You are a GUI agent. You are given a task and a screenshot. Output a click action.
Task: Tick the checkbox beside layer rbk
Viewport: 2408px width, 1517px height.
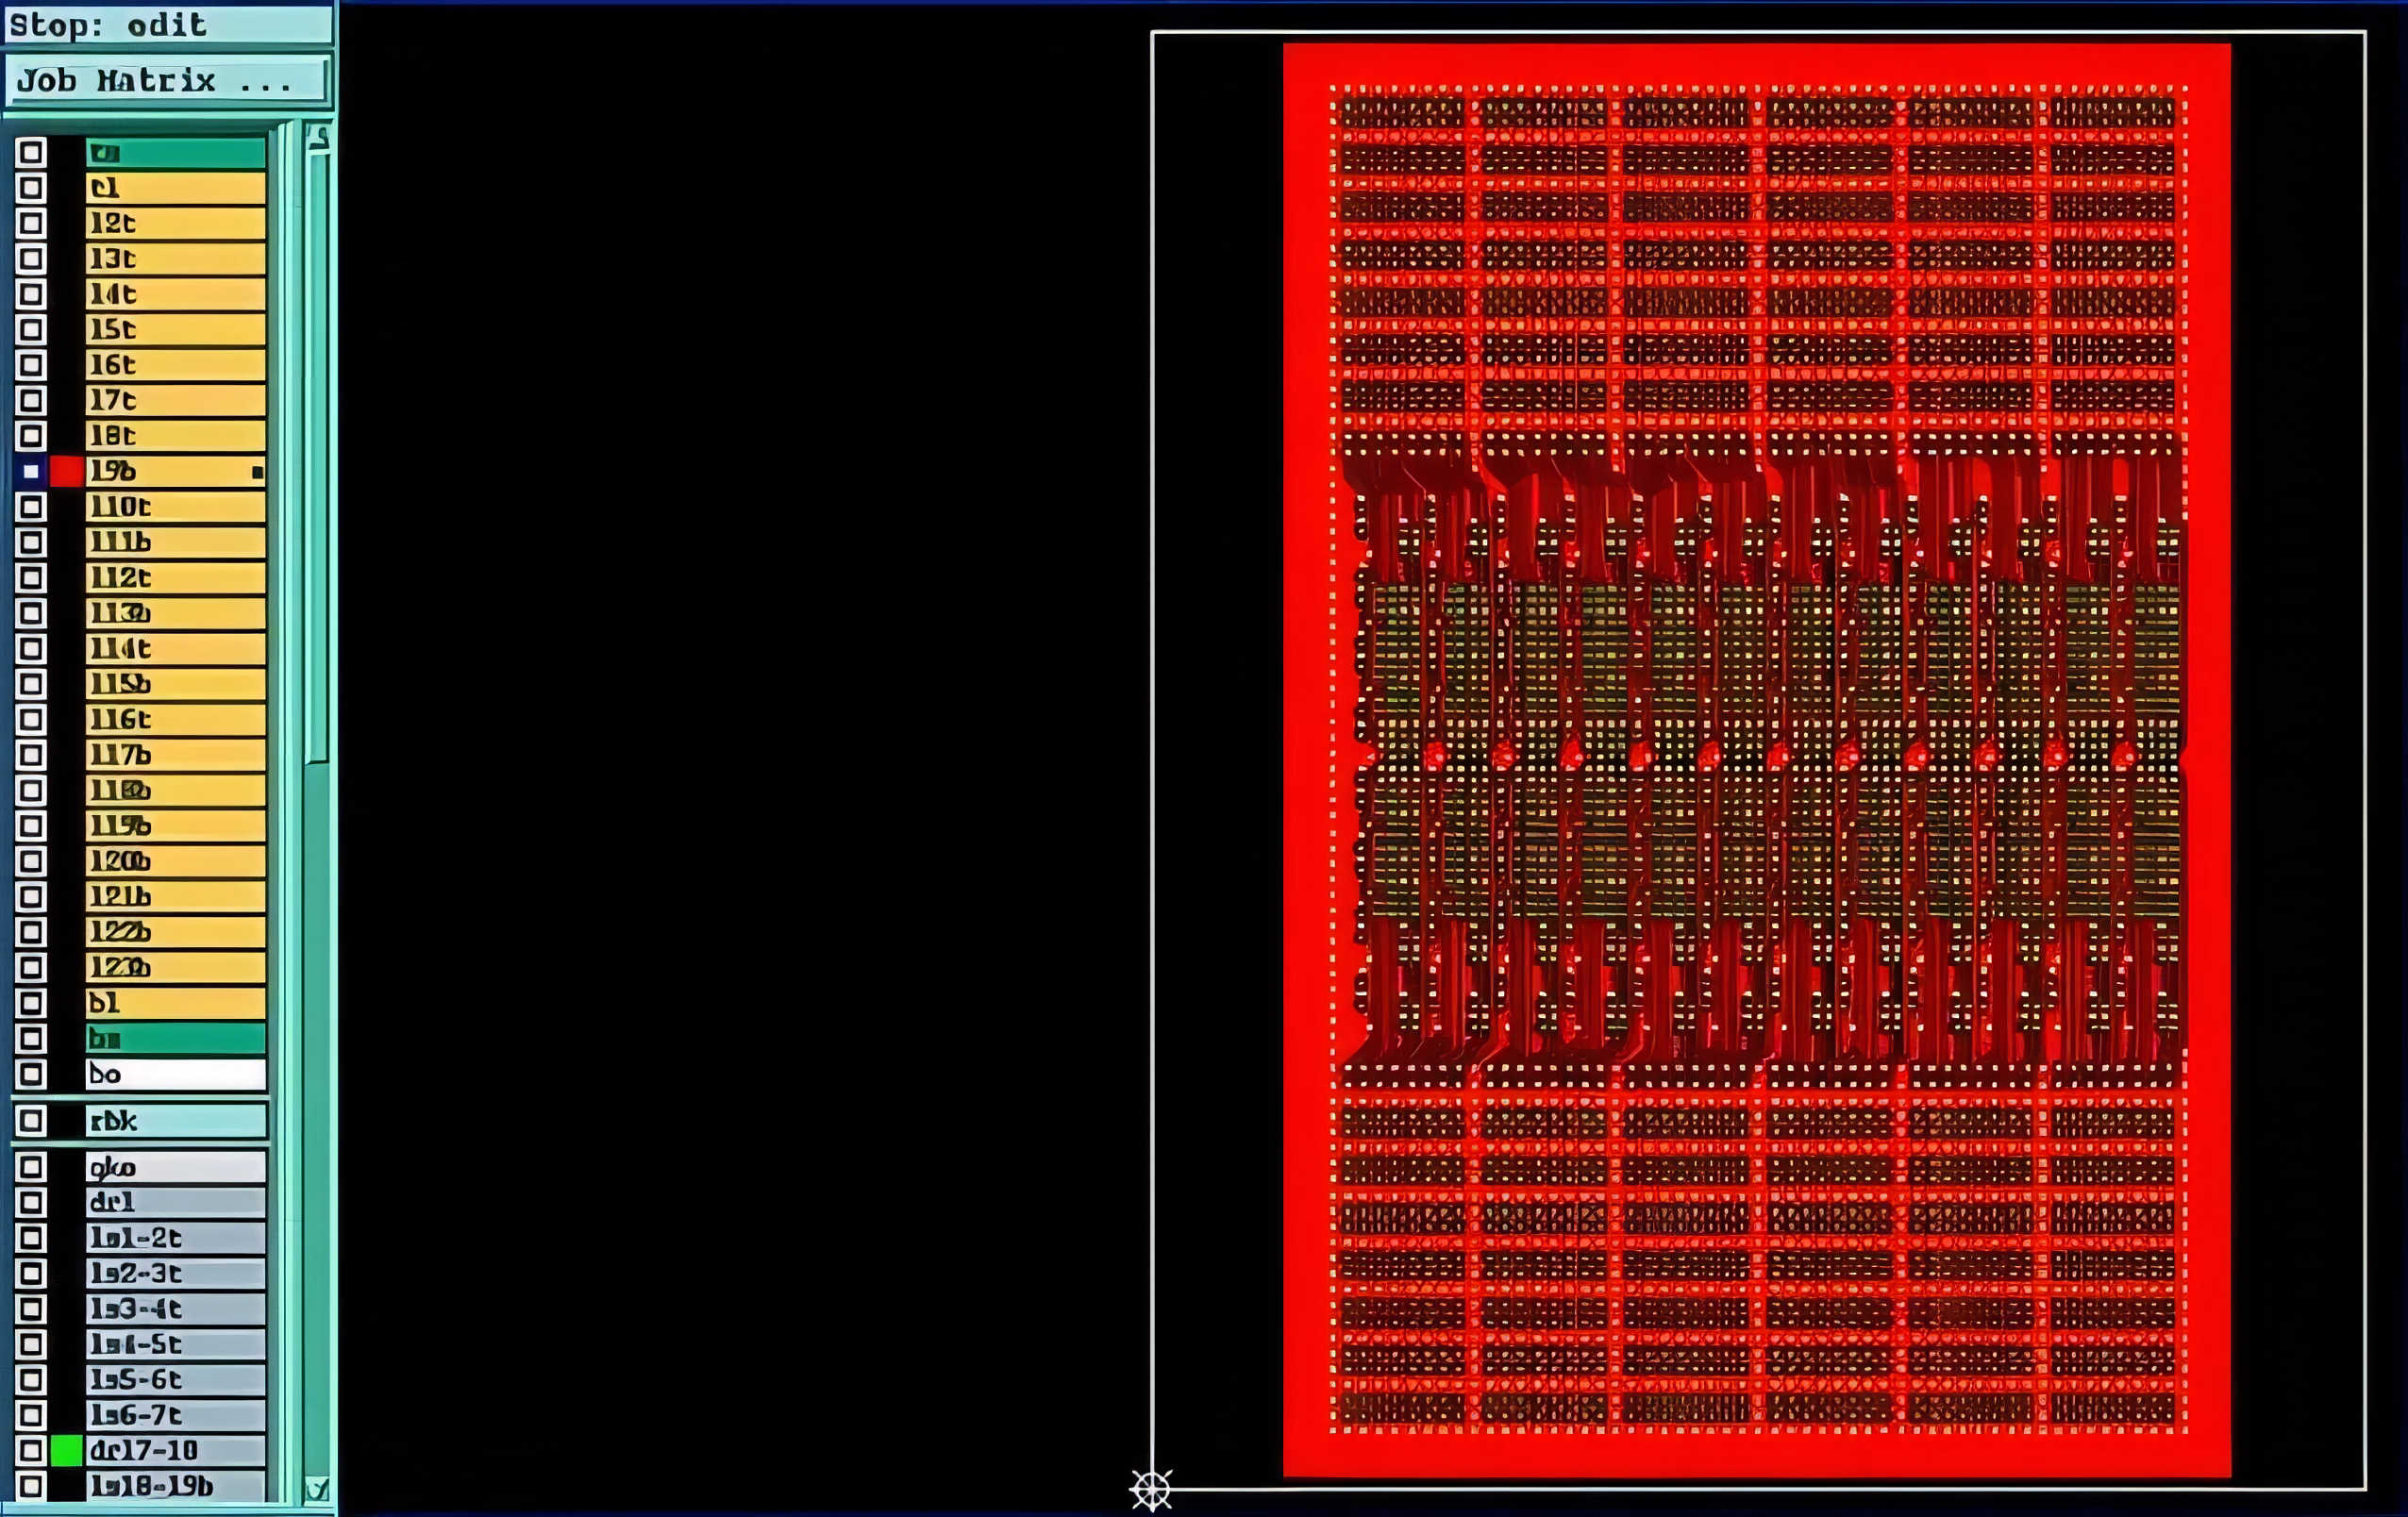pos(31,1120)
